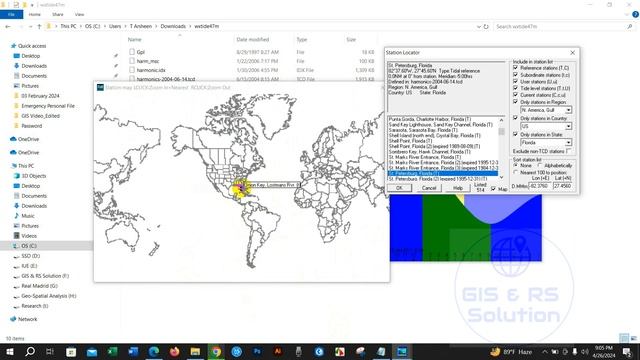Screen dimensions: 640x360
Task: Open the Region dropdown (N. America, Gulf)
Action: tap(568, 110)
